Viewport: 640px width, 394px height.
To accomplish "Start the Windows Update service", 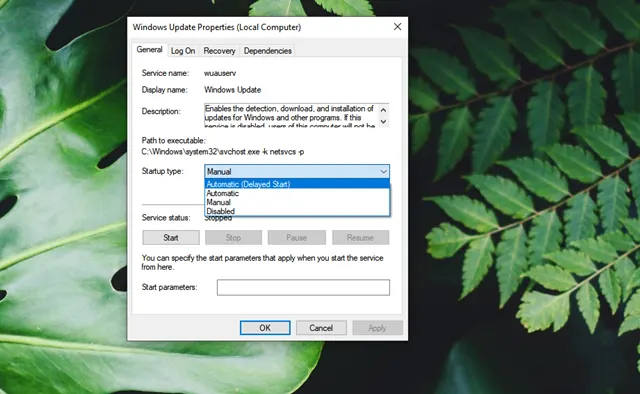I will (171, 238).
